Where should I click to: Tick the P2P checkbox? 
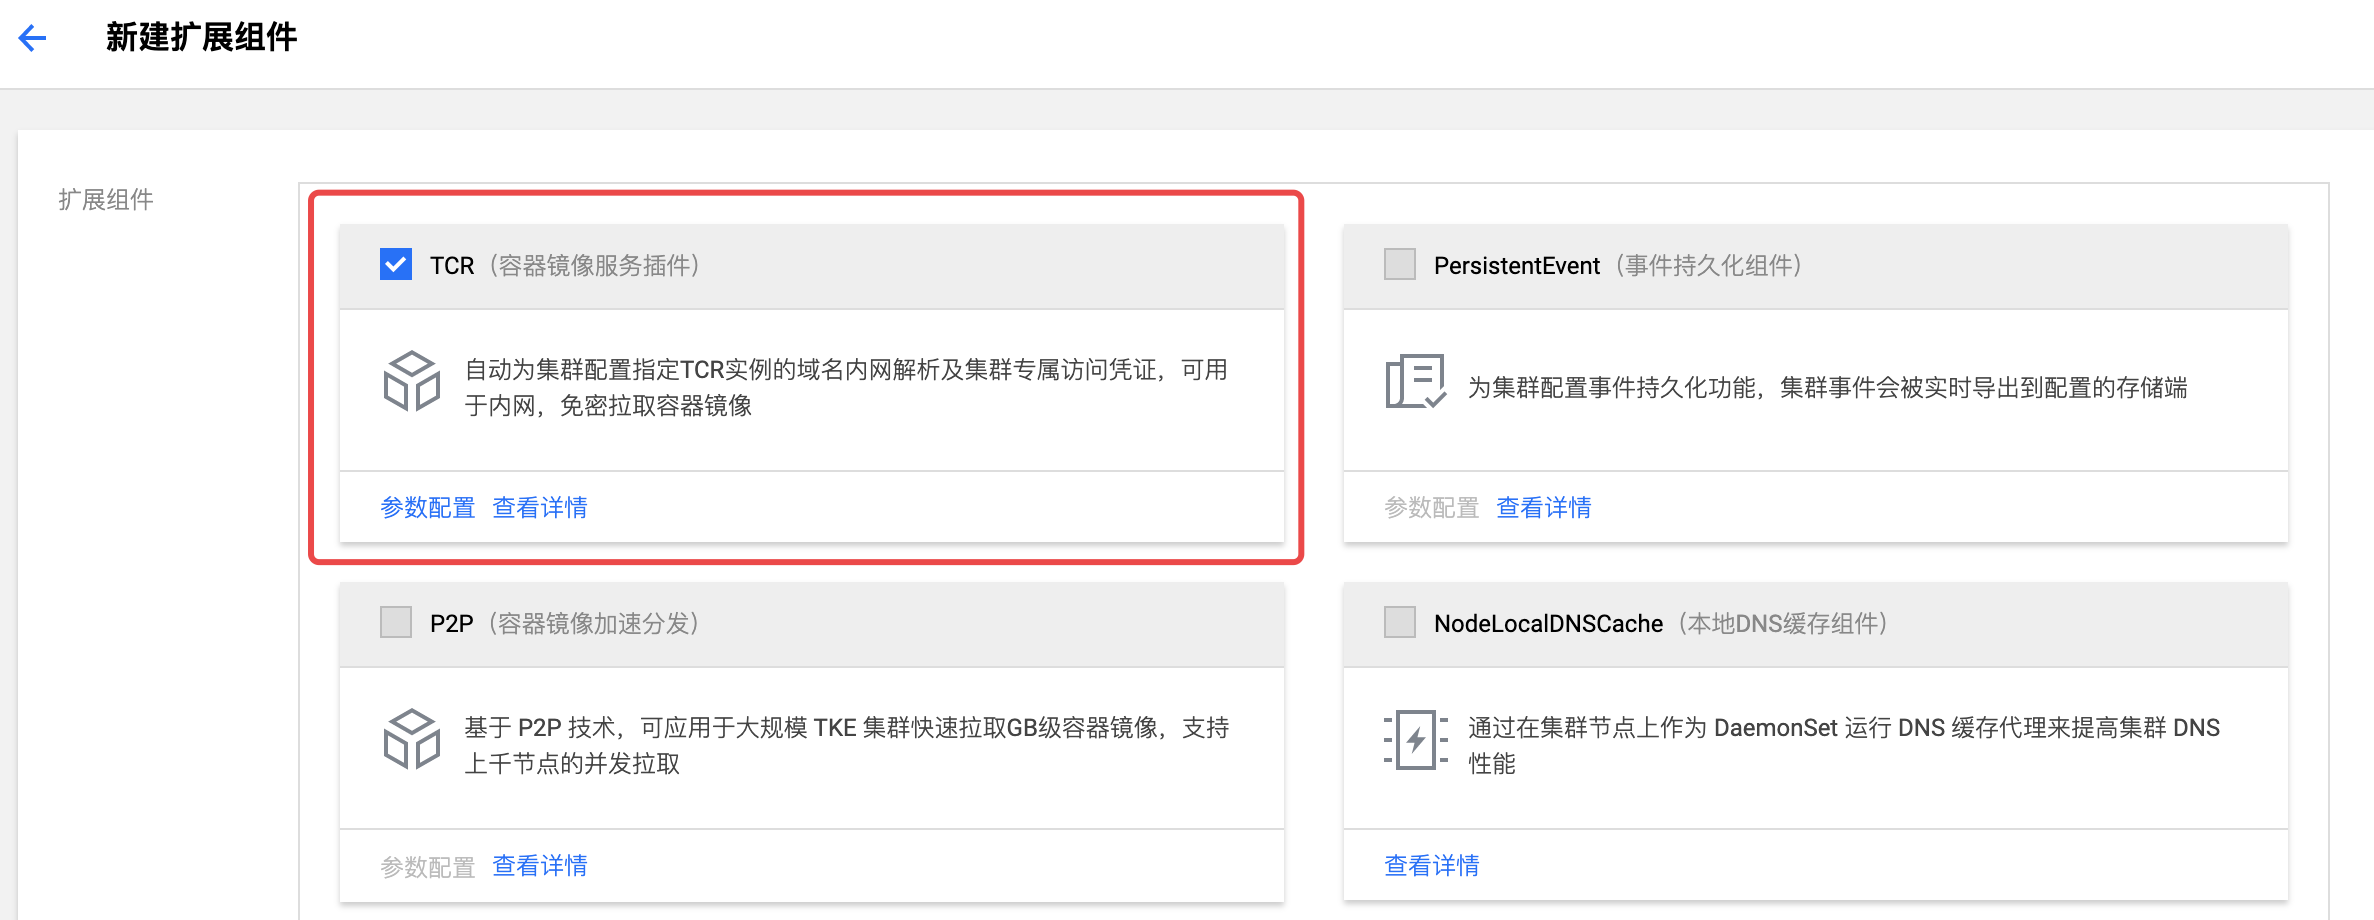(x=396, y=622)
